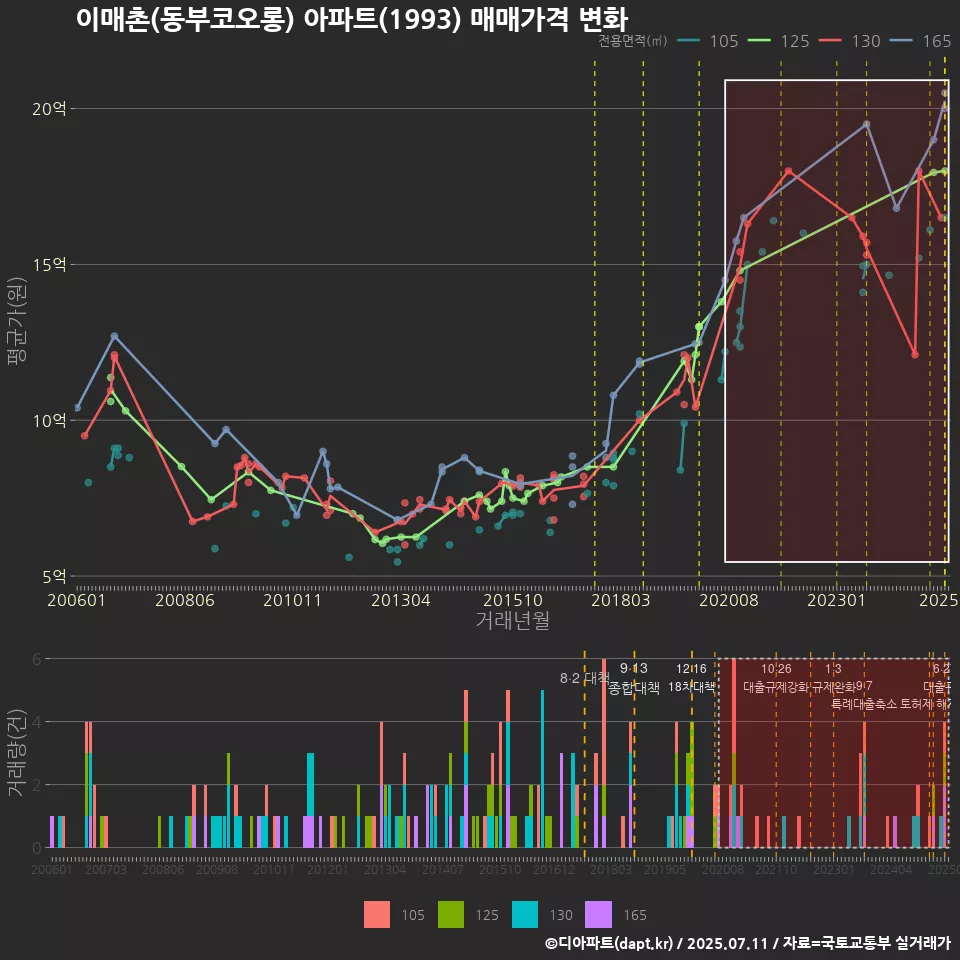Click the purple 165 swatch in bottom legend
Image resolution: width=960 pixels, height=960 pixels.
coord(598,915)
